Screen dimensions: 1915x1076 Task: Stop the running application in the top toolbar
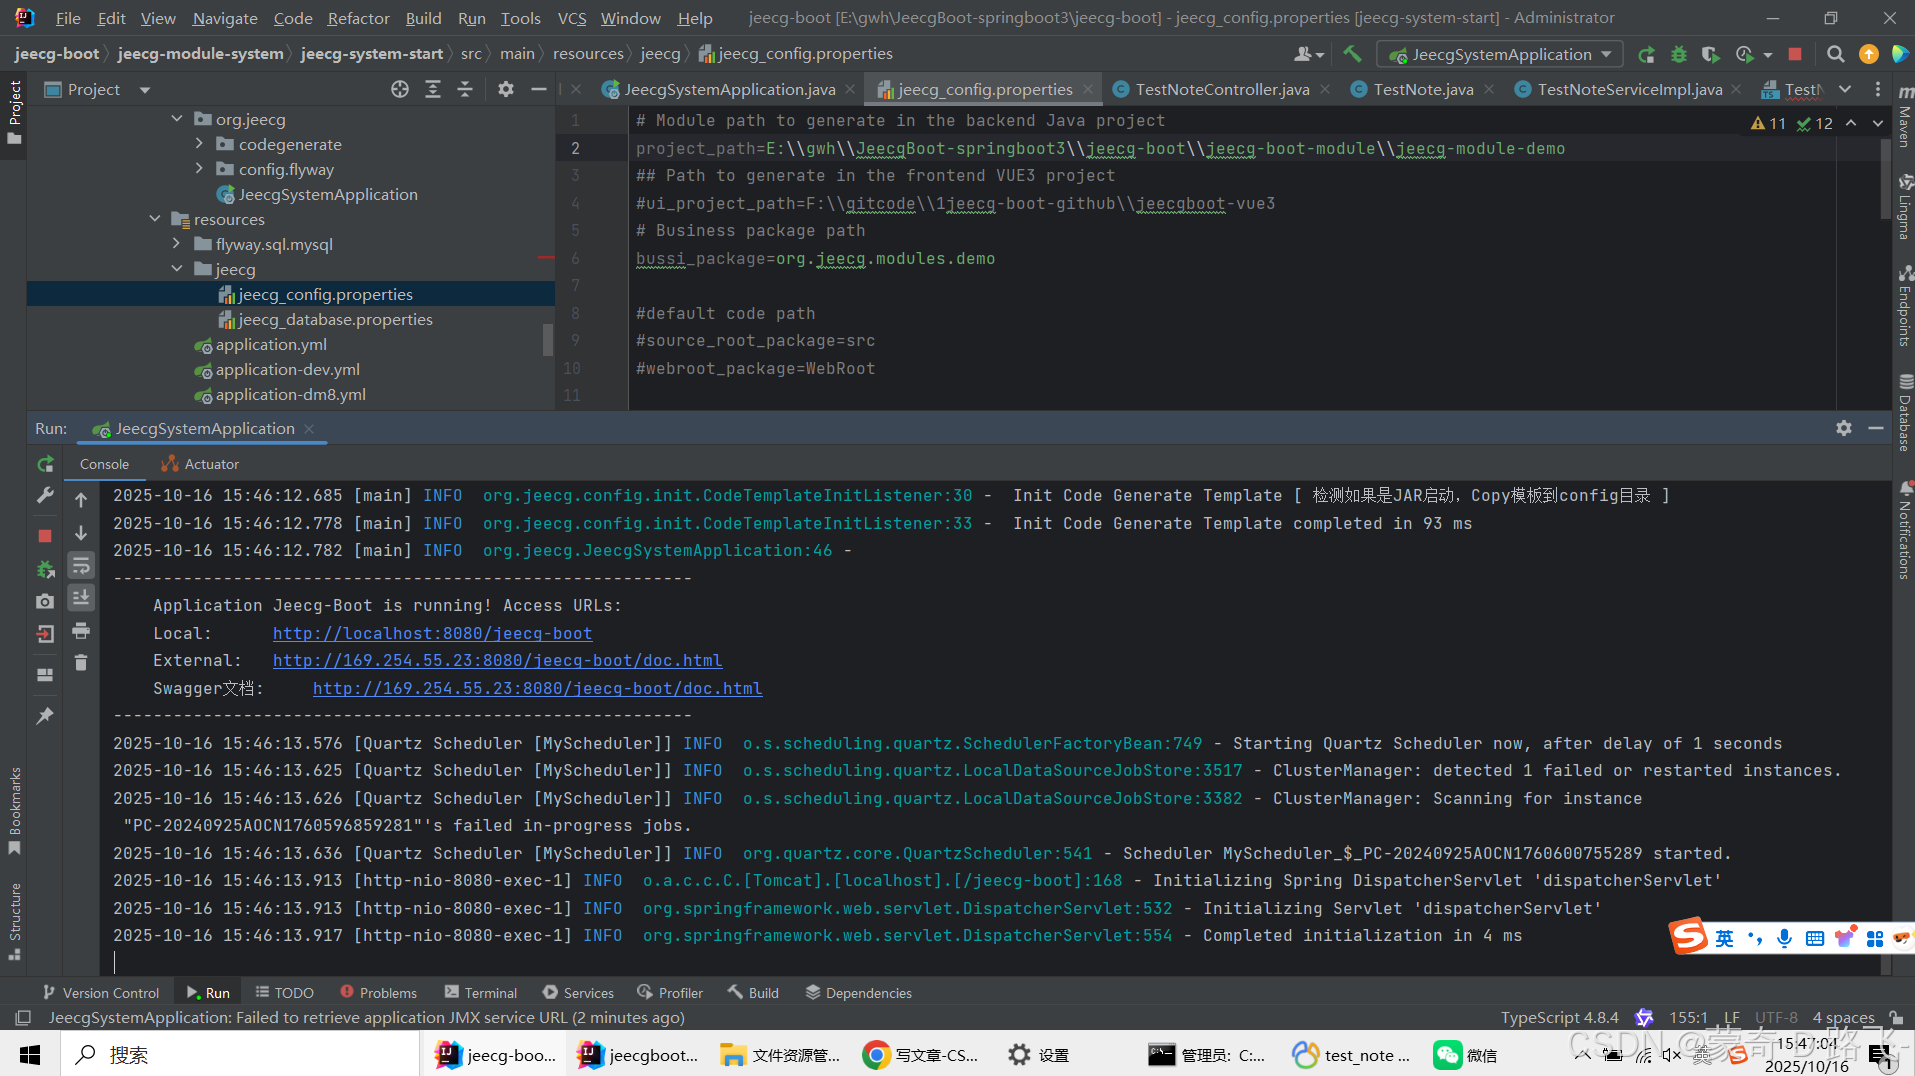(x=1795, y=54)
